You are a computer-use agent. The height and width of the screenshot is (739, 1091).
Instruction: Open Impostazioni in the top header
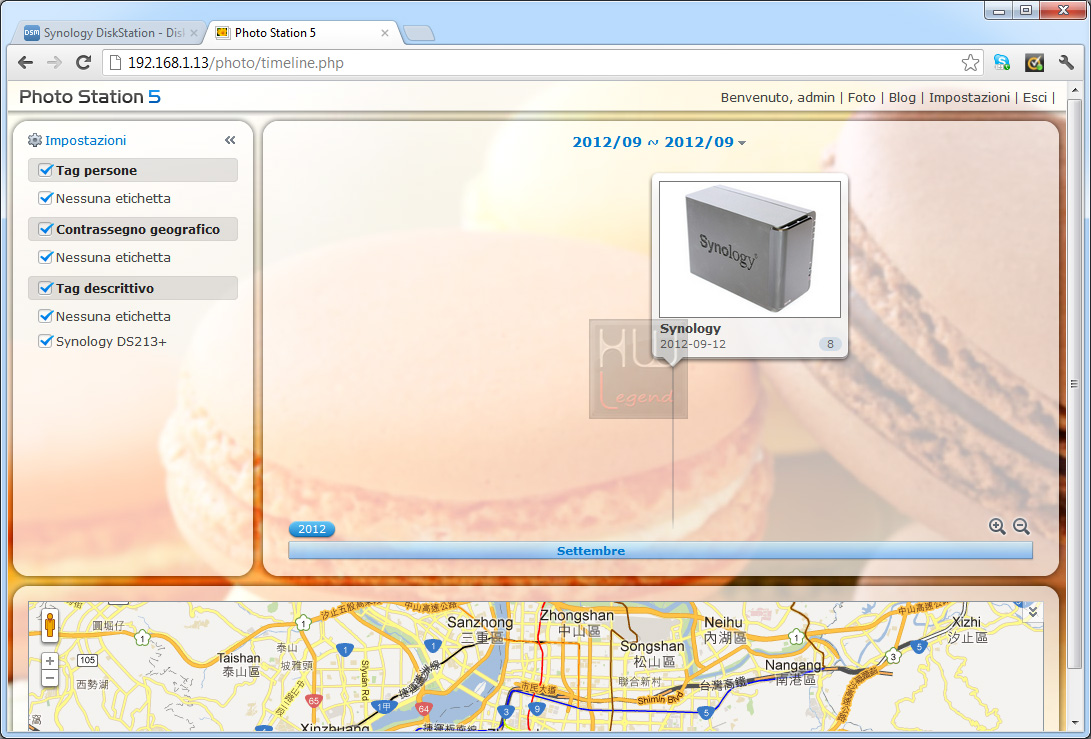point(969,97)
